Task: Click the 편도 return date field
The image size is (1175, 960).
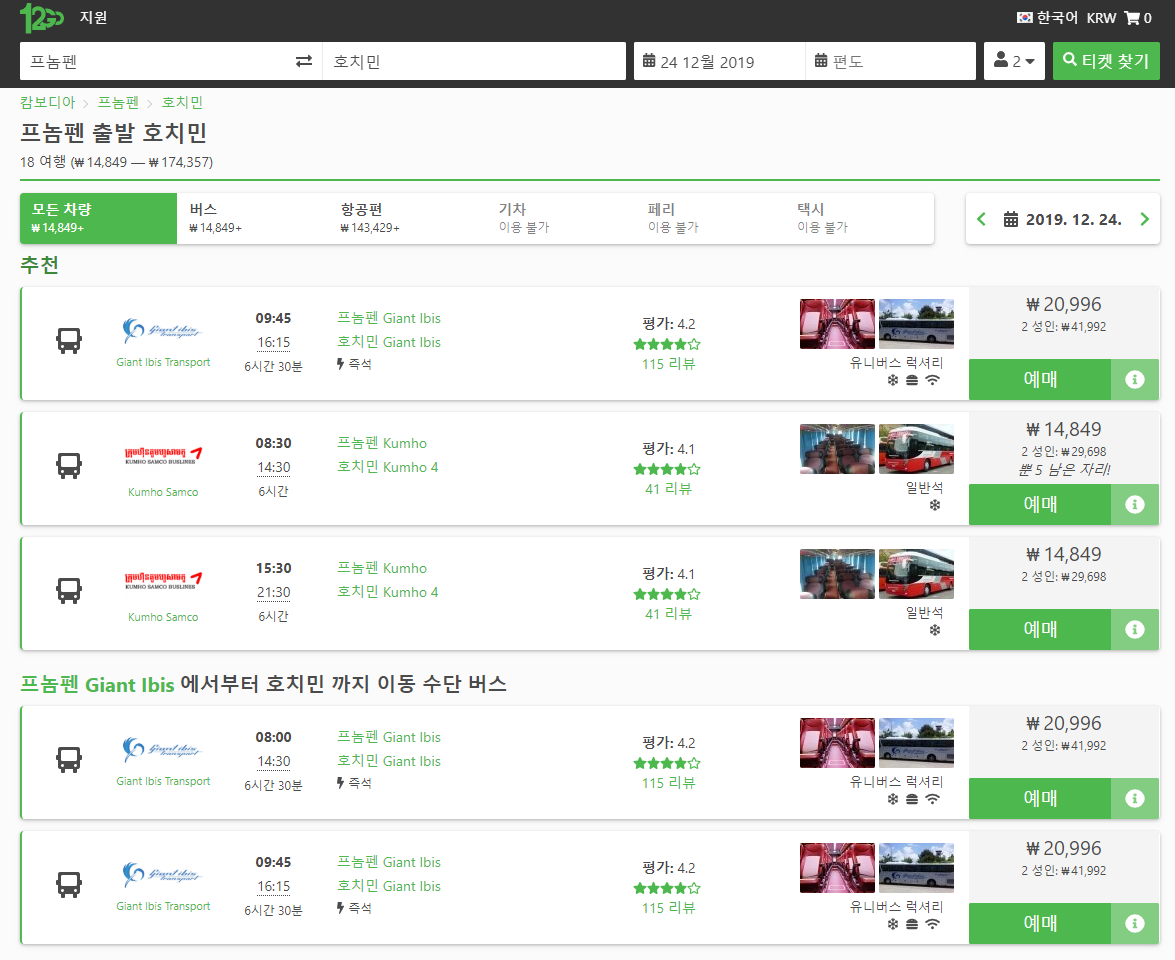Action: [x=891, y=61]
